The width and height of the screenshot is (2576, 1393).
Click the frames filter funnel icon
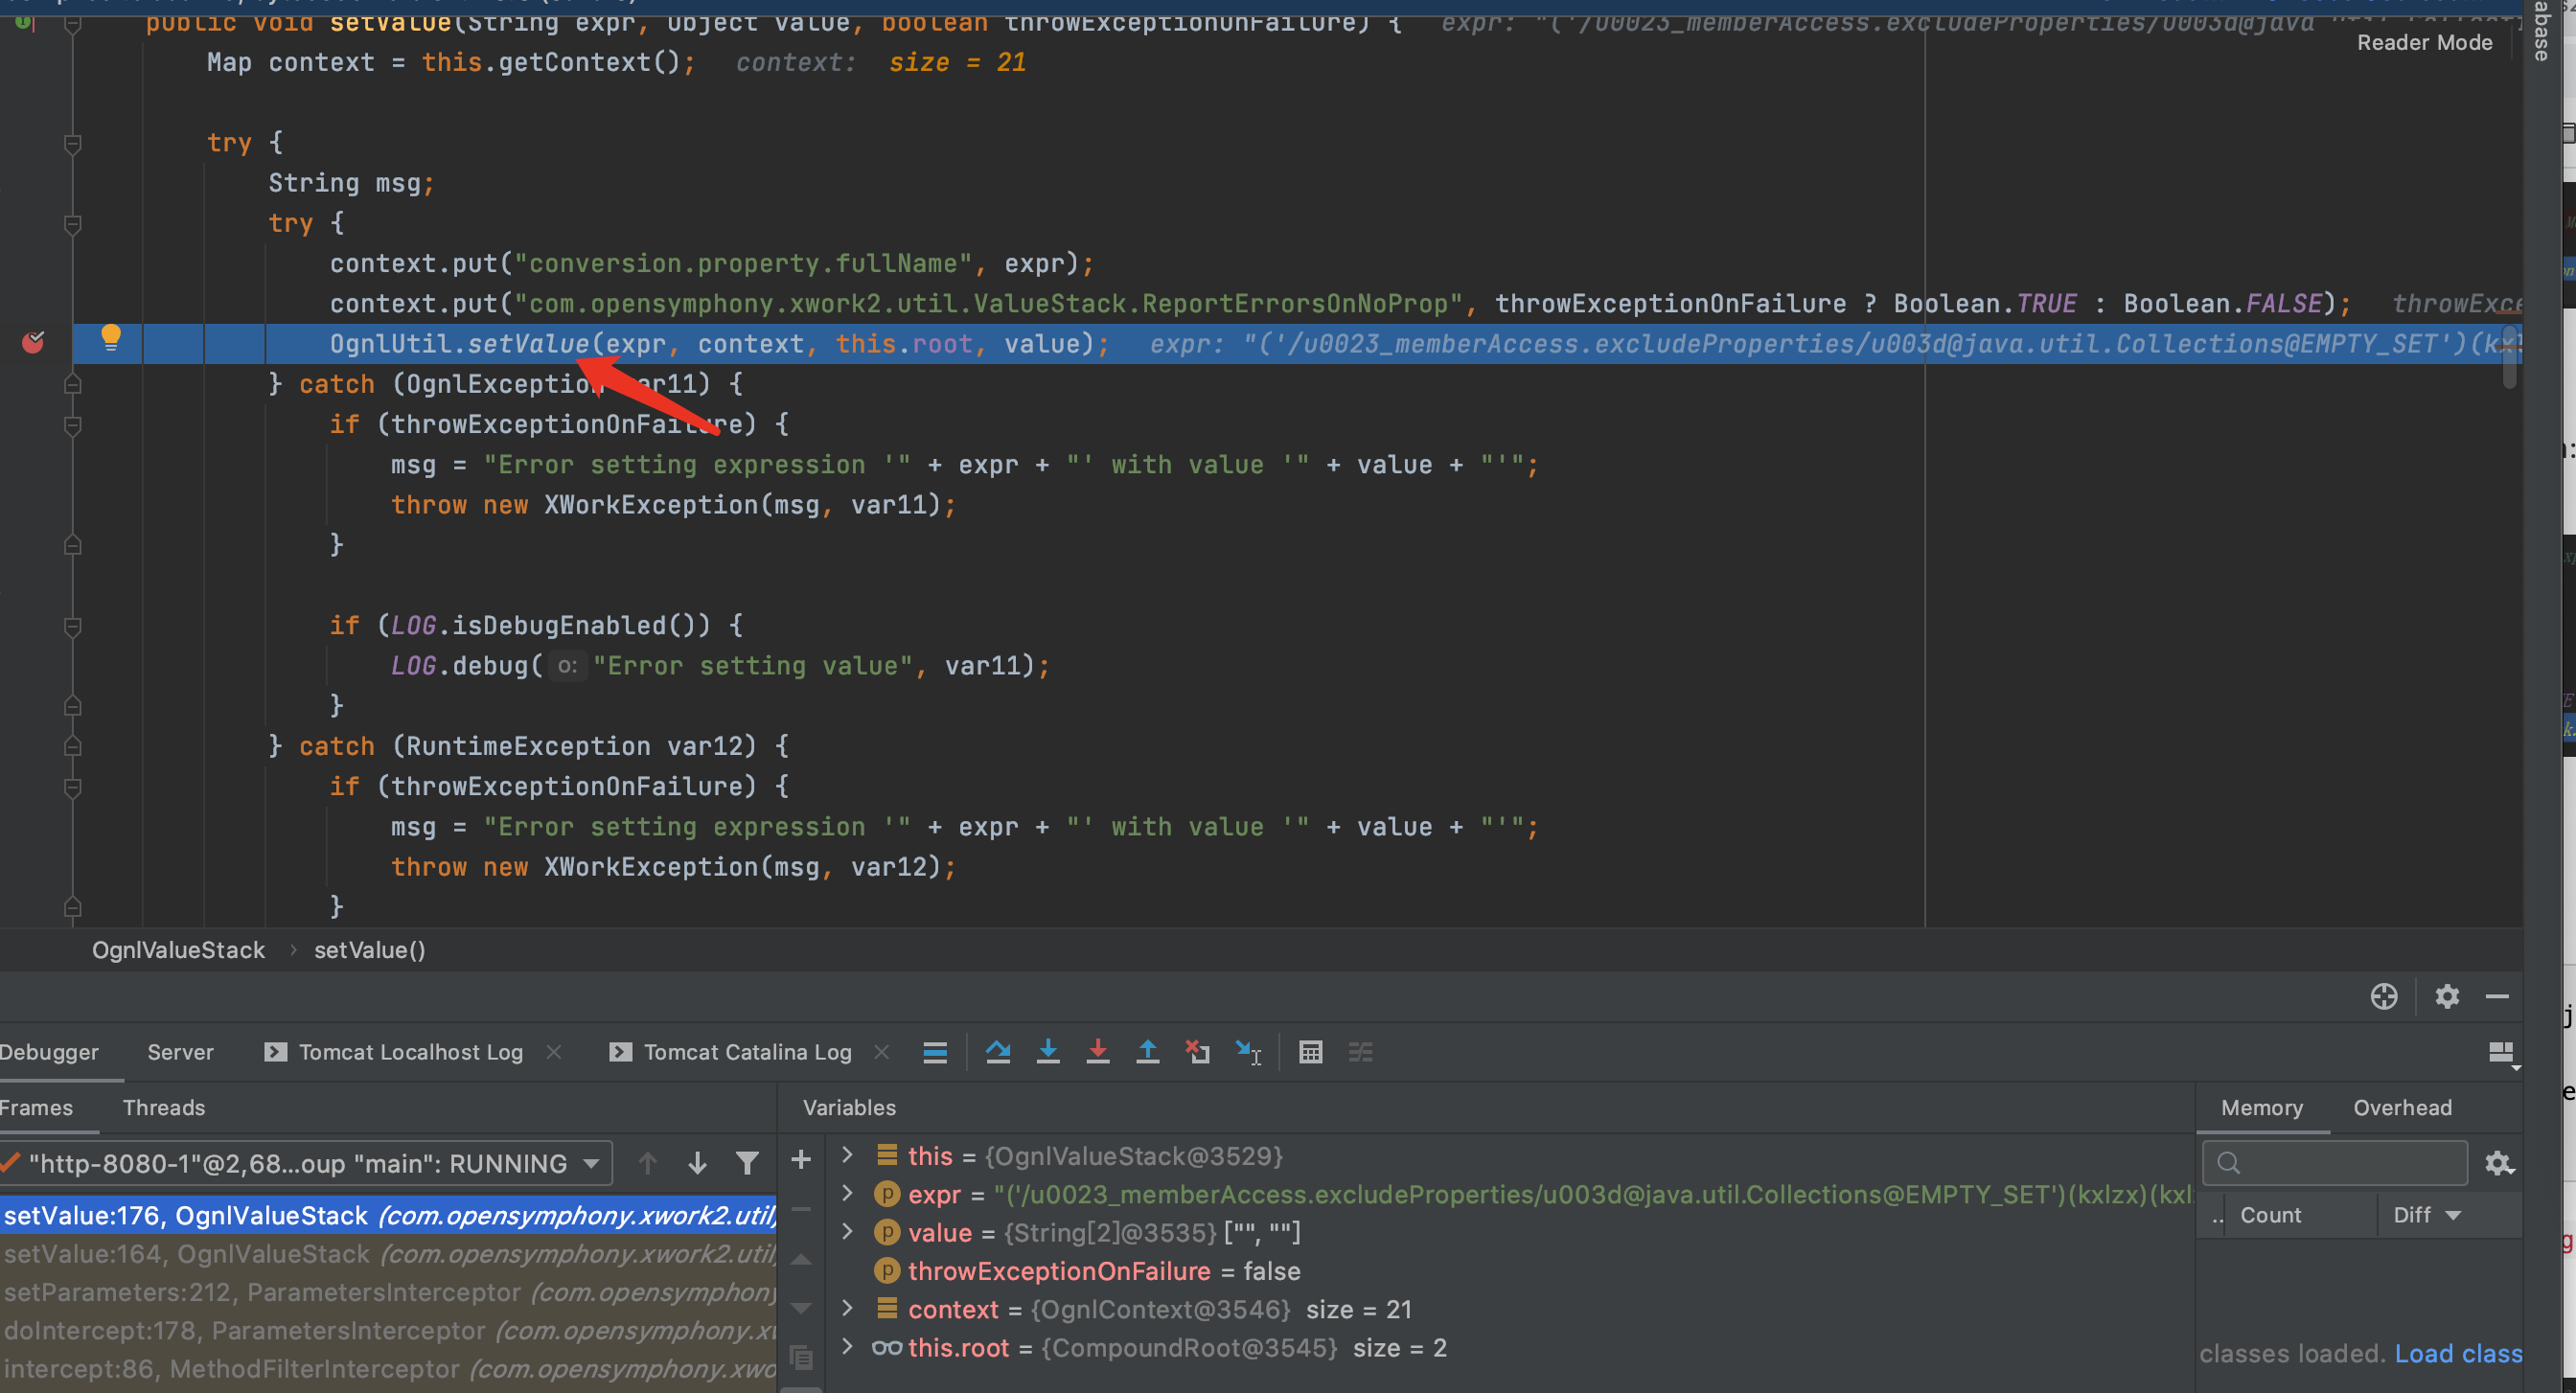(747, 1163)
